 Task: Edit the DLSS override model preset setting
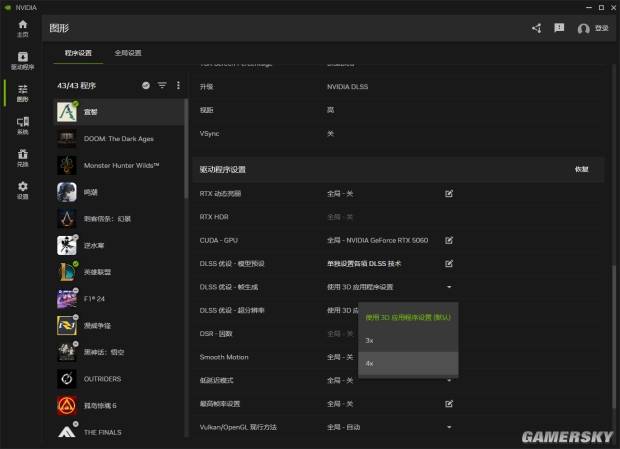[x=449, y=264]
